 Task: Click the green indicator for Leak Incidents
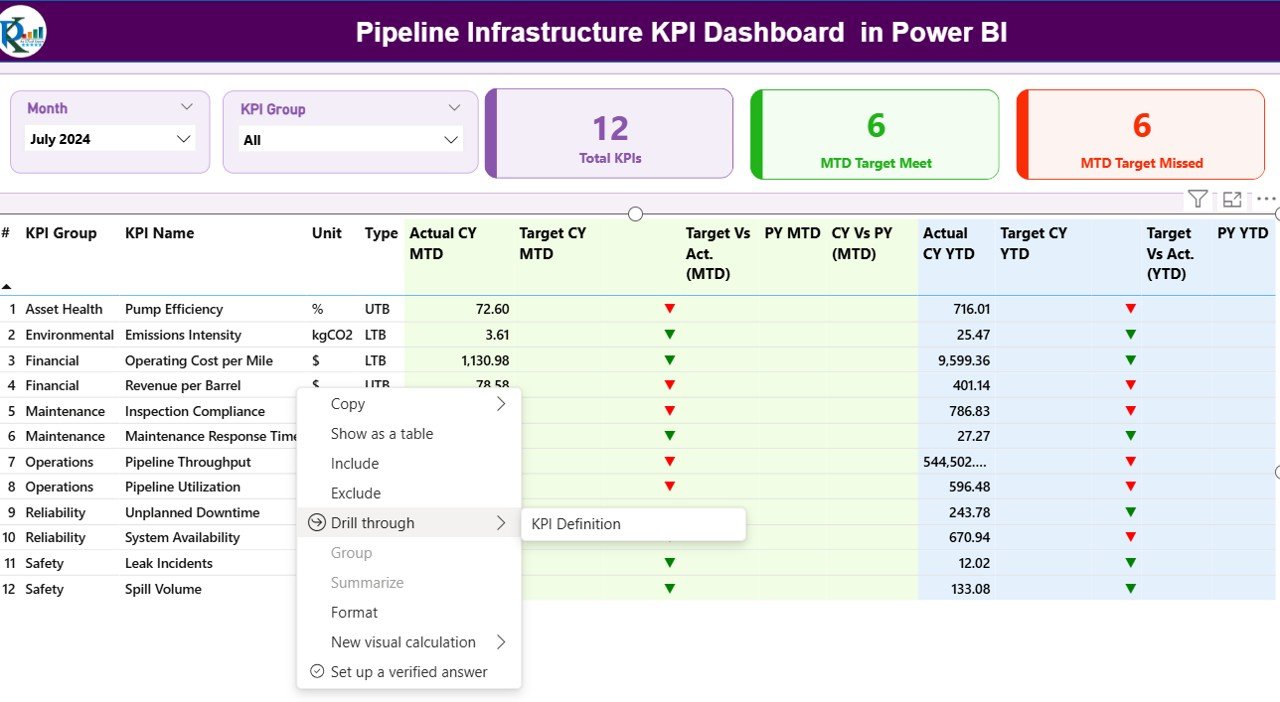[x=669, y=563]
